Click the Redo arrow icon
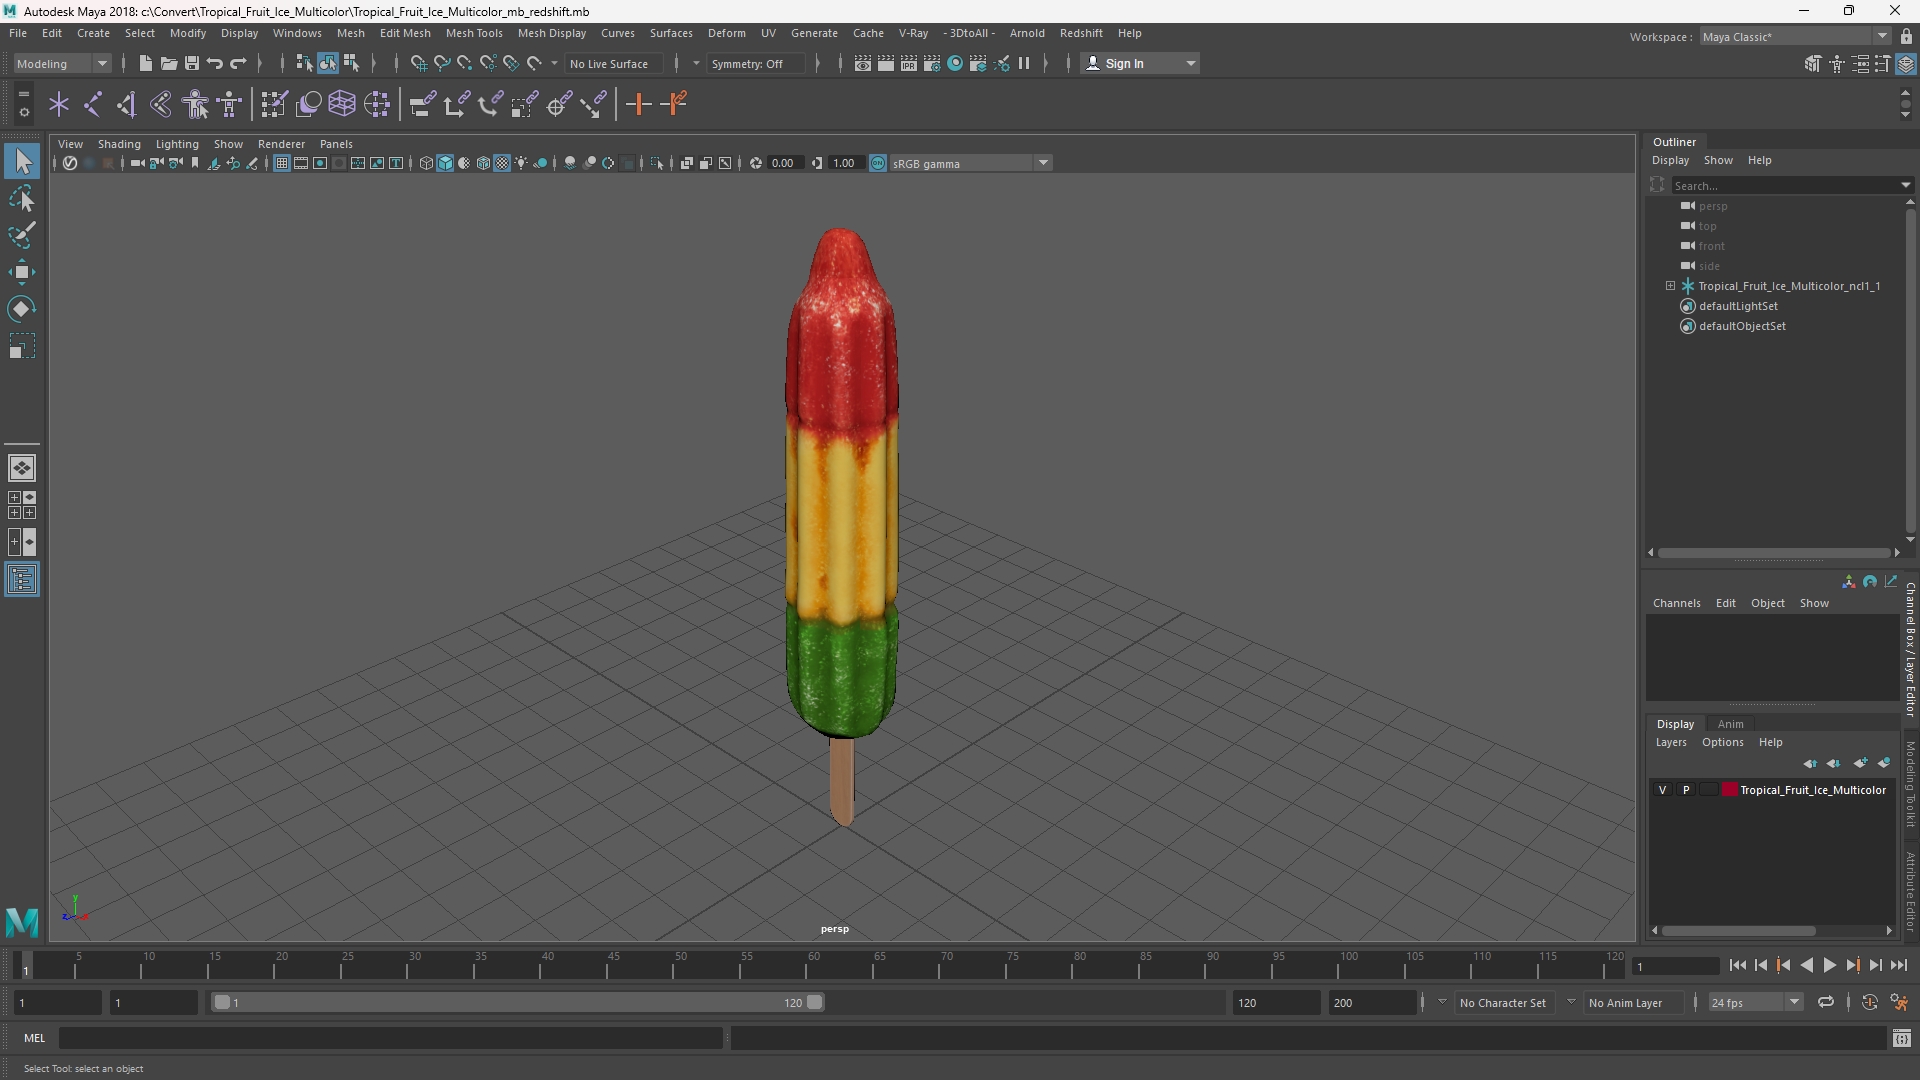 pos(238,63)
